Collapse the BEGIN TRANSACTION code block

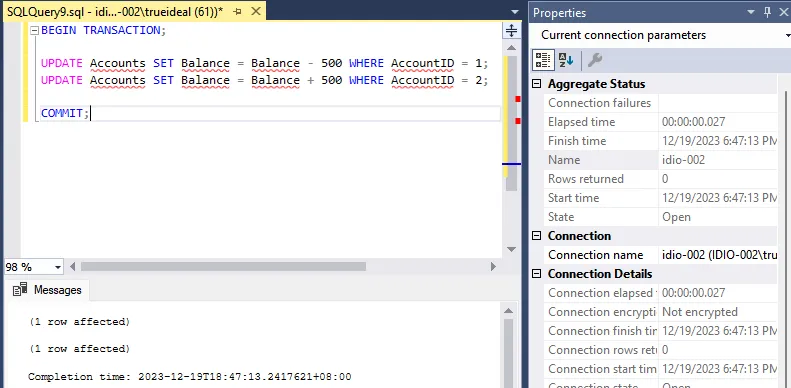[x=34, y=30]
